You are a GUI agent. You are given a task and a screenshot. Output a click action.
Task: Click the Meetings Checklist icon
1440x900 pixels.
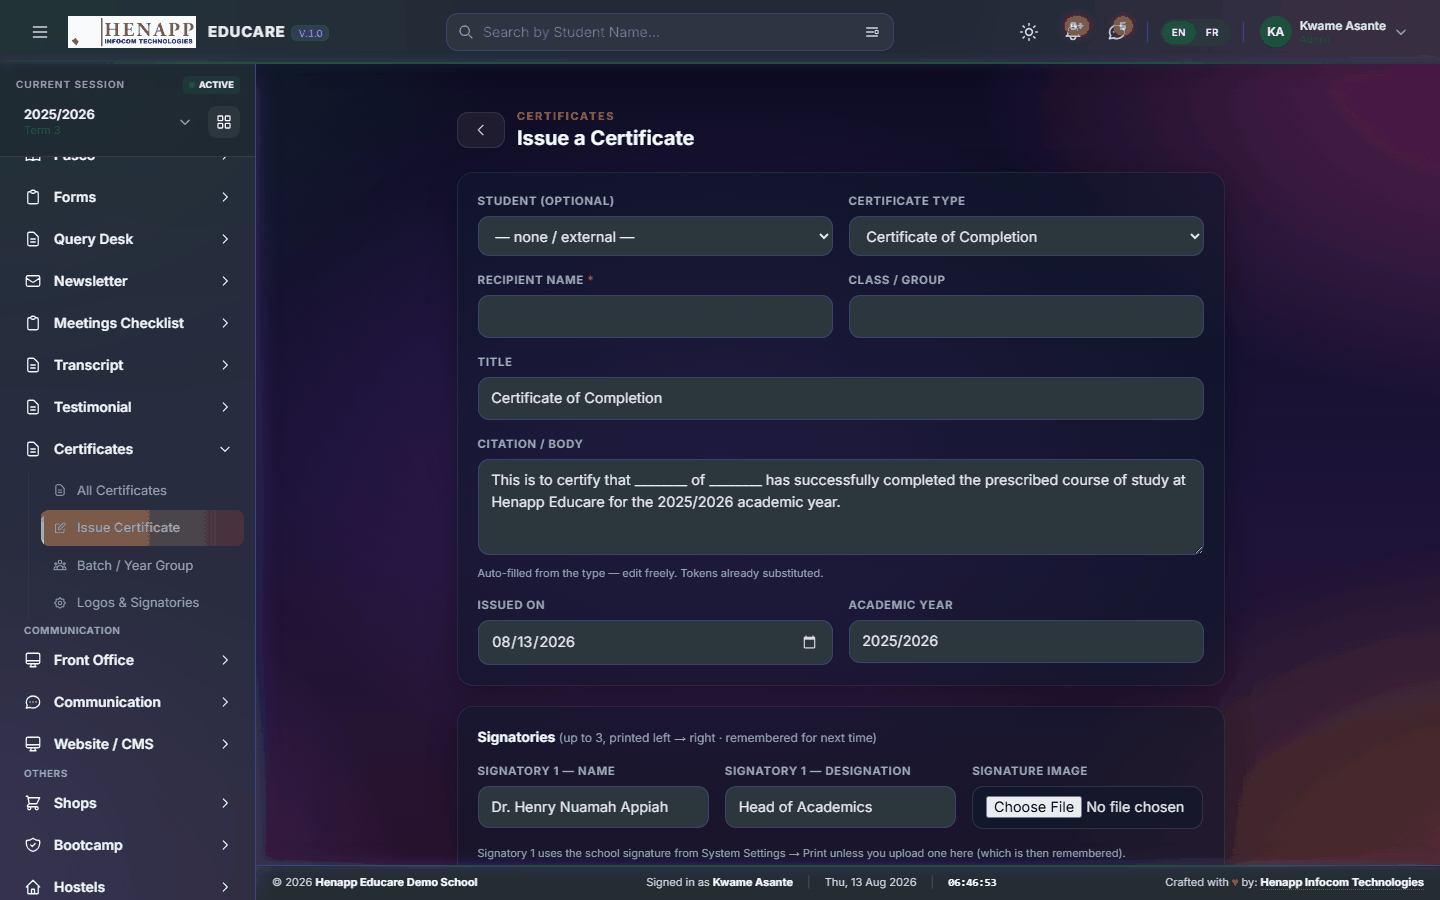click(x=33, y=323)
